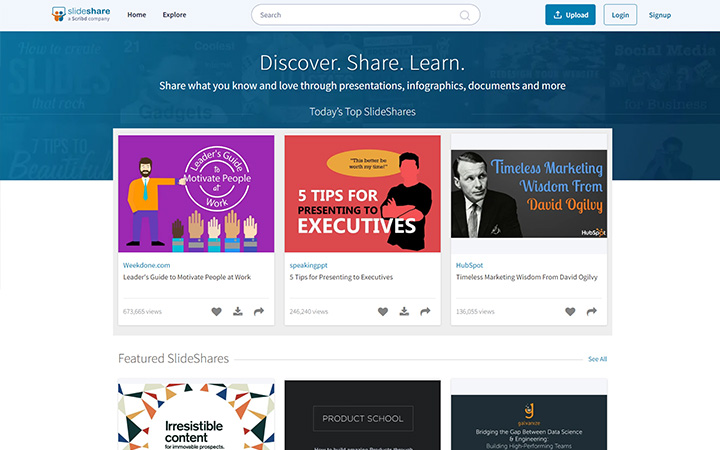The width and height of the screenshot is (720, 450).
Task: Share the Leader's Guide to Motivate People slideshow
Action: click(x=259, y=312)
